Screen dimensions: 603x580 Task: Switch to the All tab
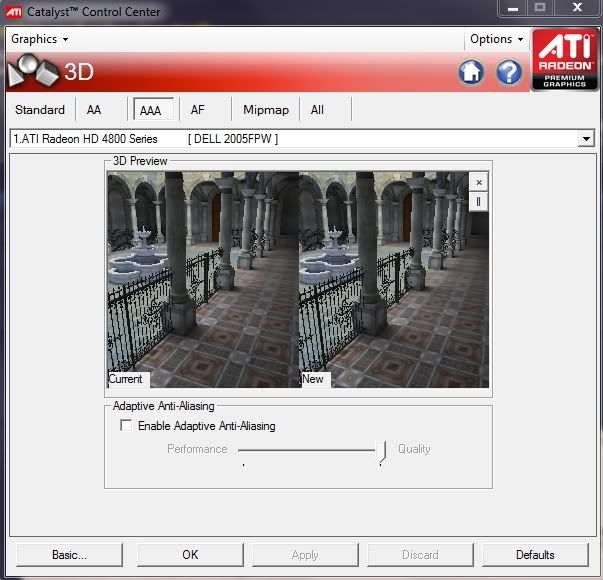317,110
